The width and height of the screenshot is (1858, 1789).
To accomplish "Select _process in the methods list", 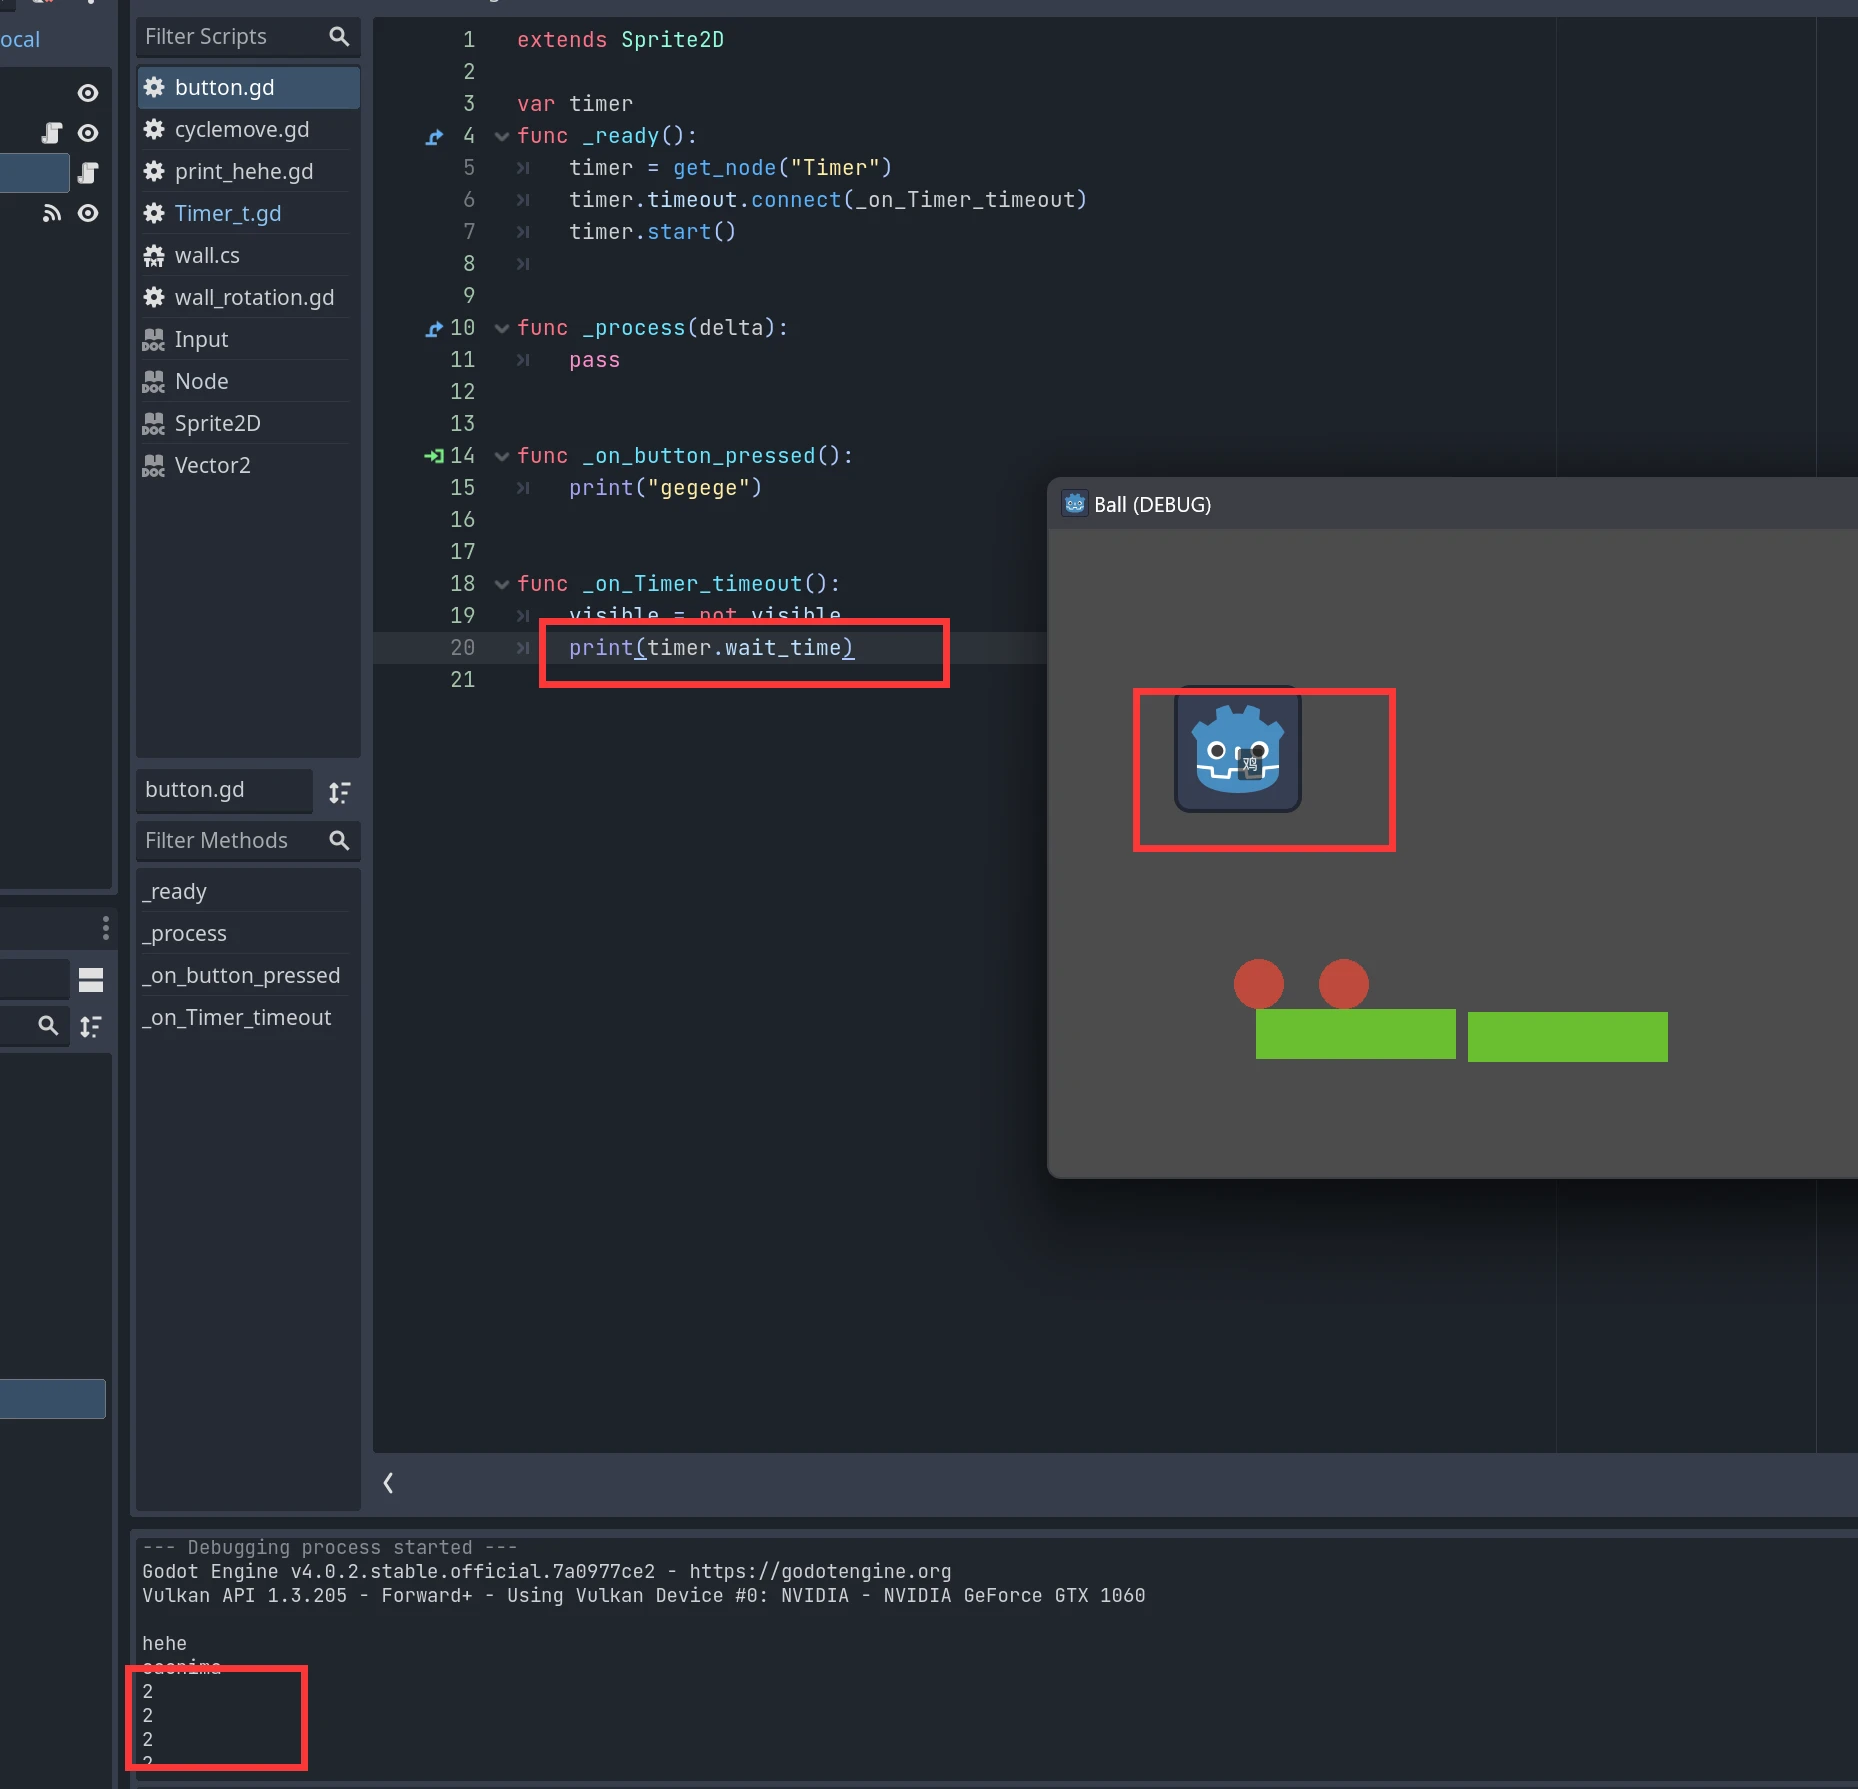I will coord(184,933).
